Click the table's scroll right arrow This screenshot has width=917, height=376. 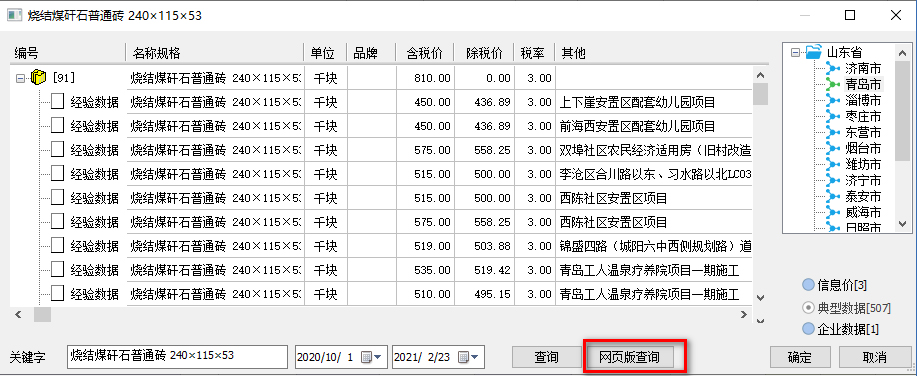(743, 315)
